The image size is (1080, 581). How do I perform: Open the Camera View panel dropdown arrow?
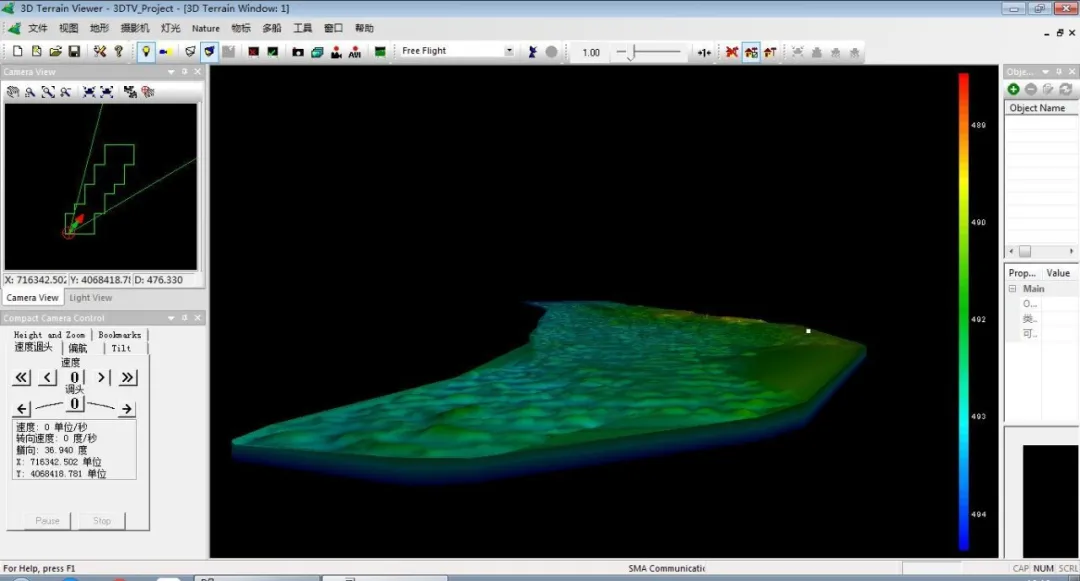click(171, 72)
